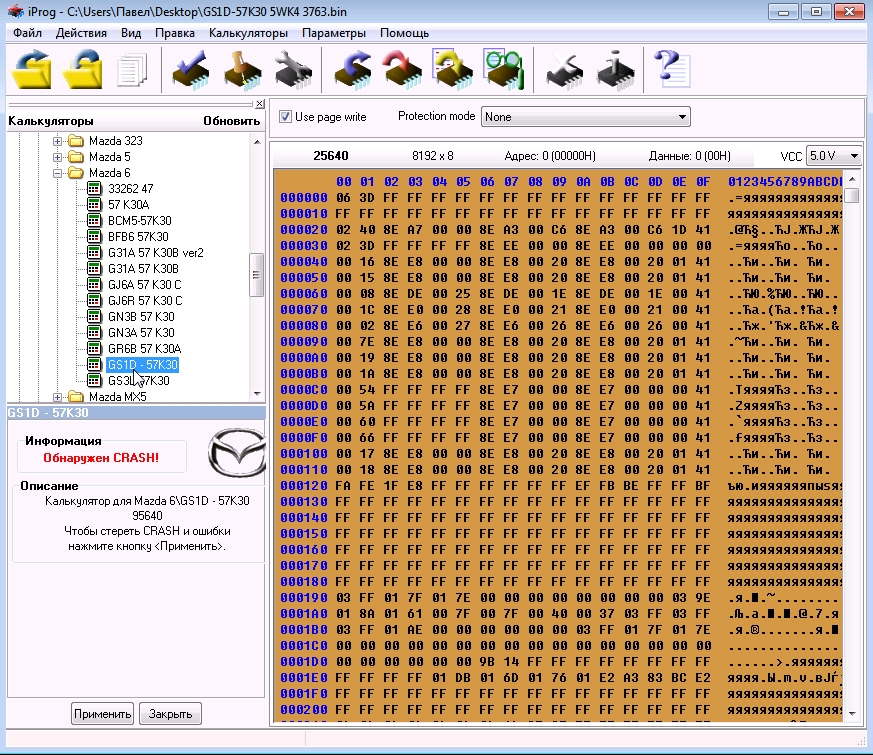Screen dimensions: 873x755
Task: Select the highlighted GS1D - 57K30 calculator
Action: coord(143,365)
